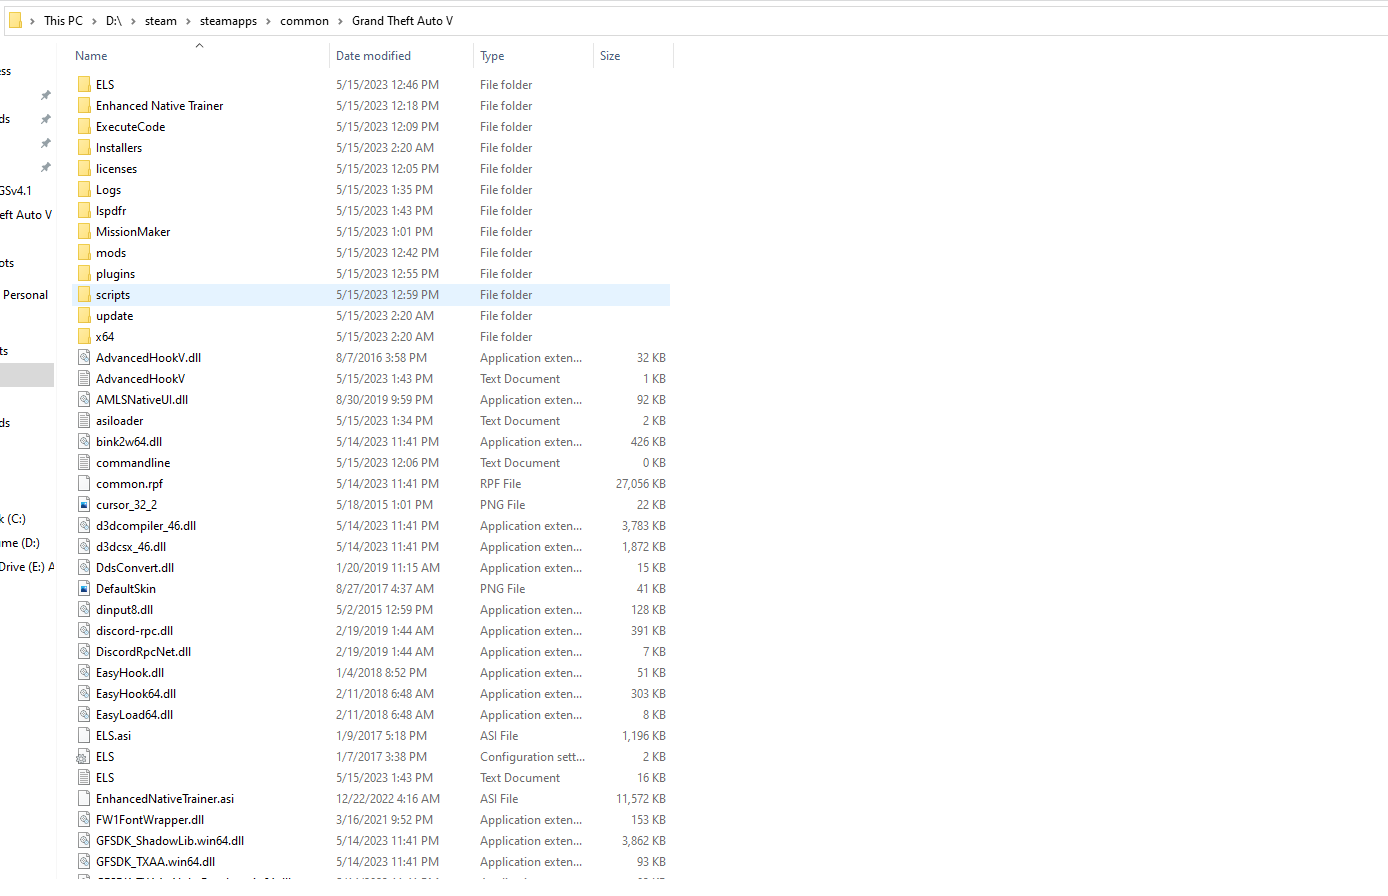Screen dimensions: 1388x896
Task: Click the ELS folder icon
Action: pos(84,85)
